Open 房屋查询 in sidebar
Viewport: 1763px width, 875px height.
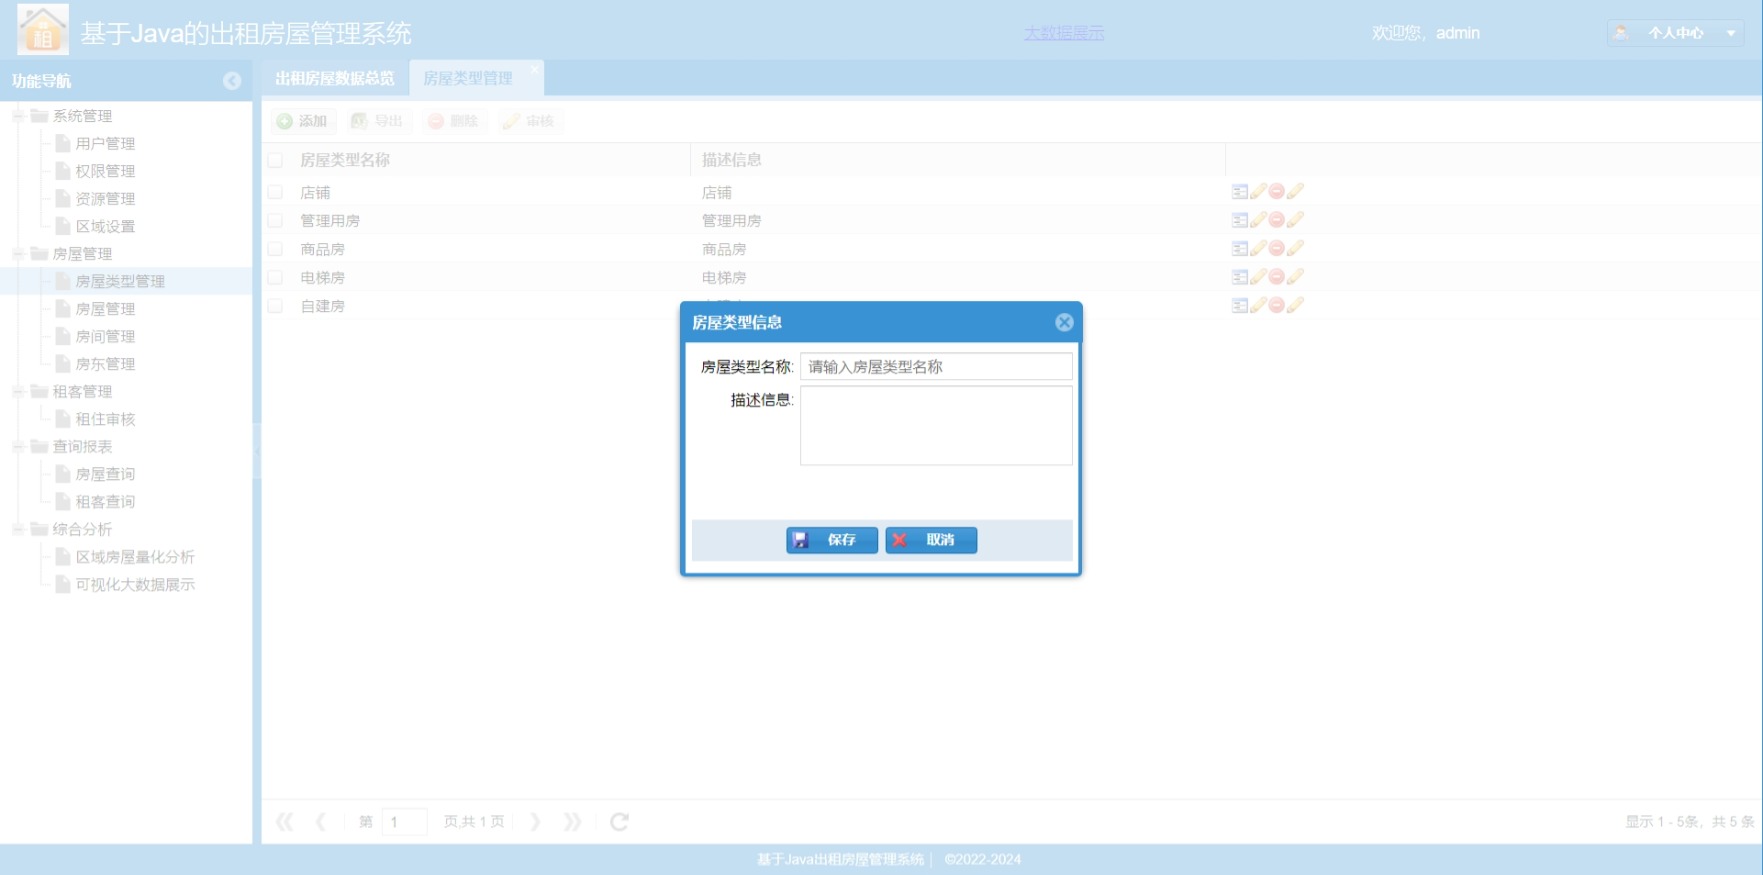tap(105, 474)
